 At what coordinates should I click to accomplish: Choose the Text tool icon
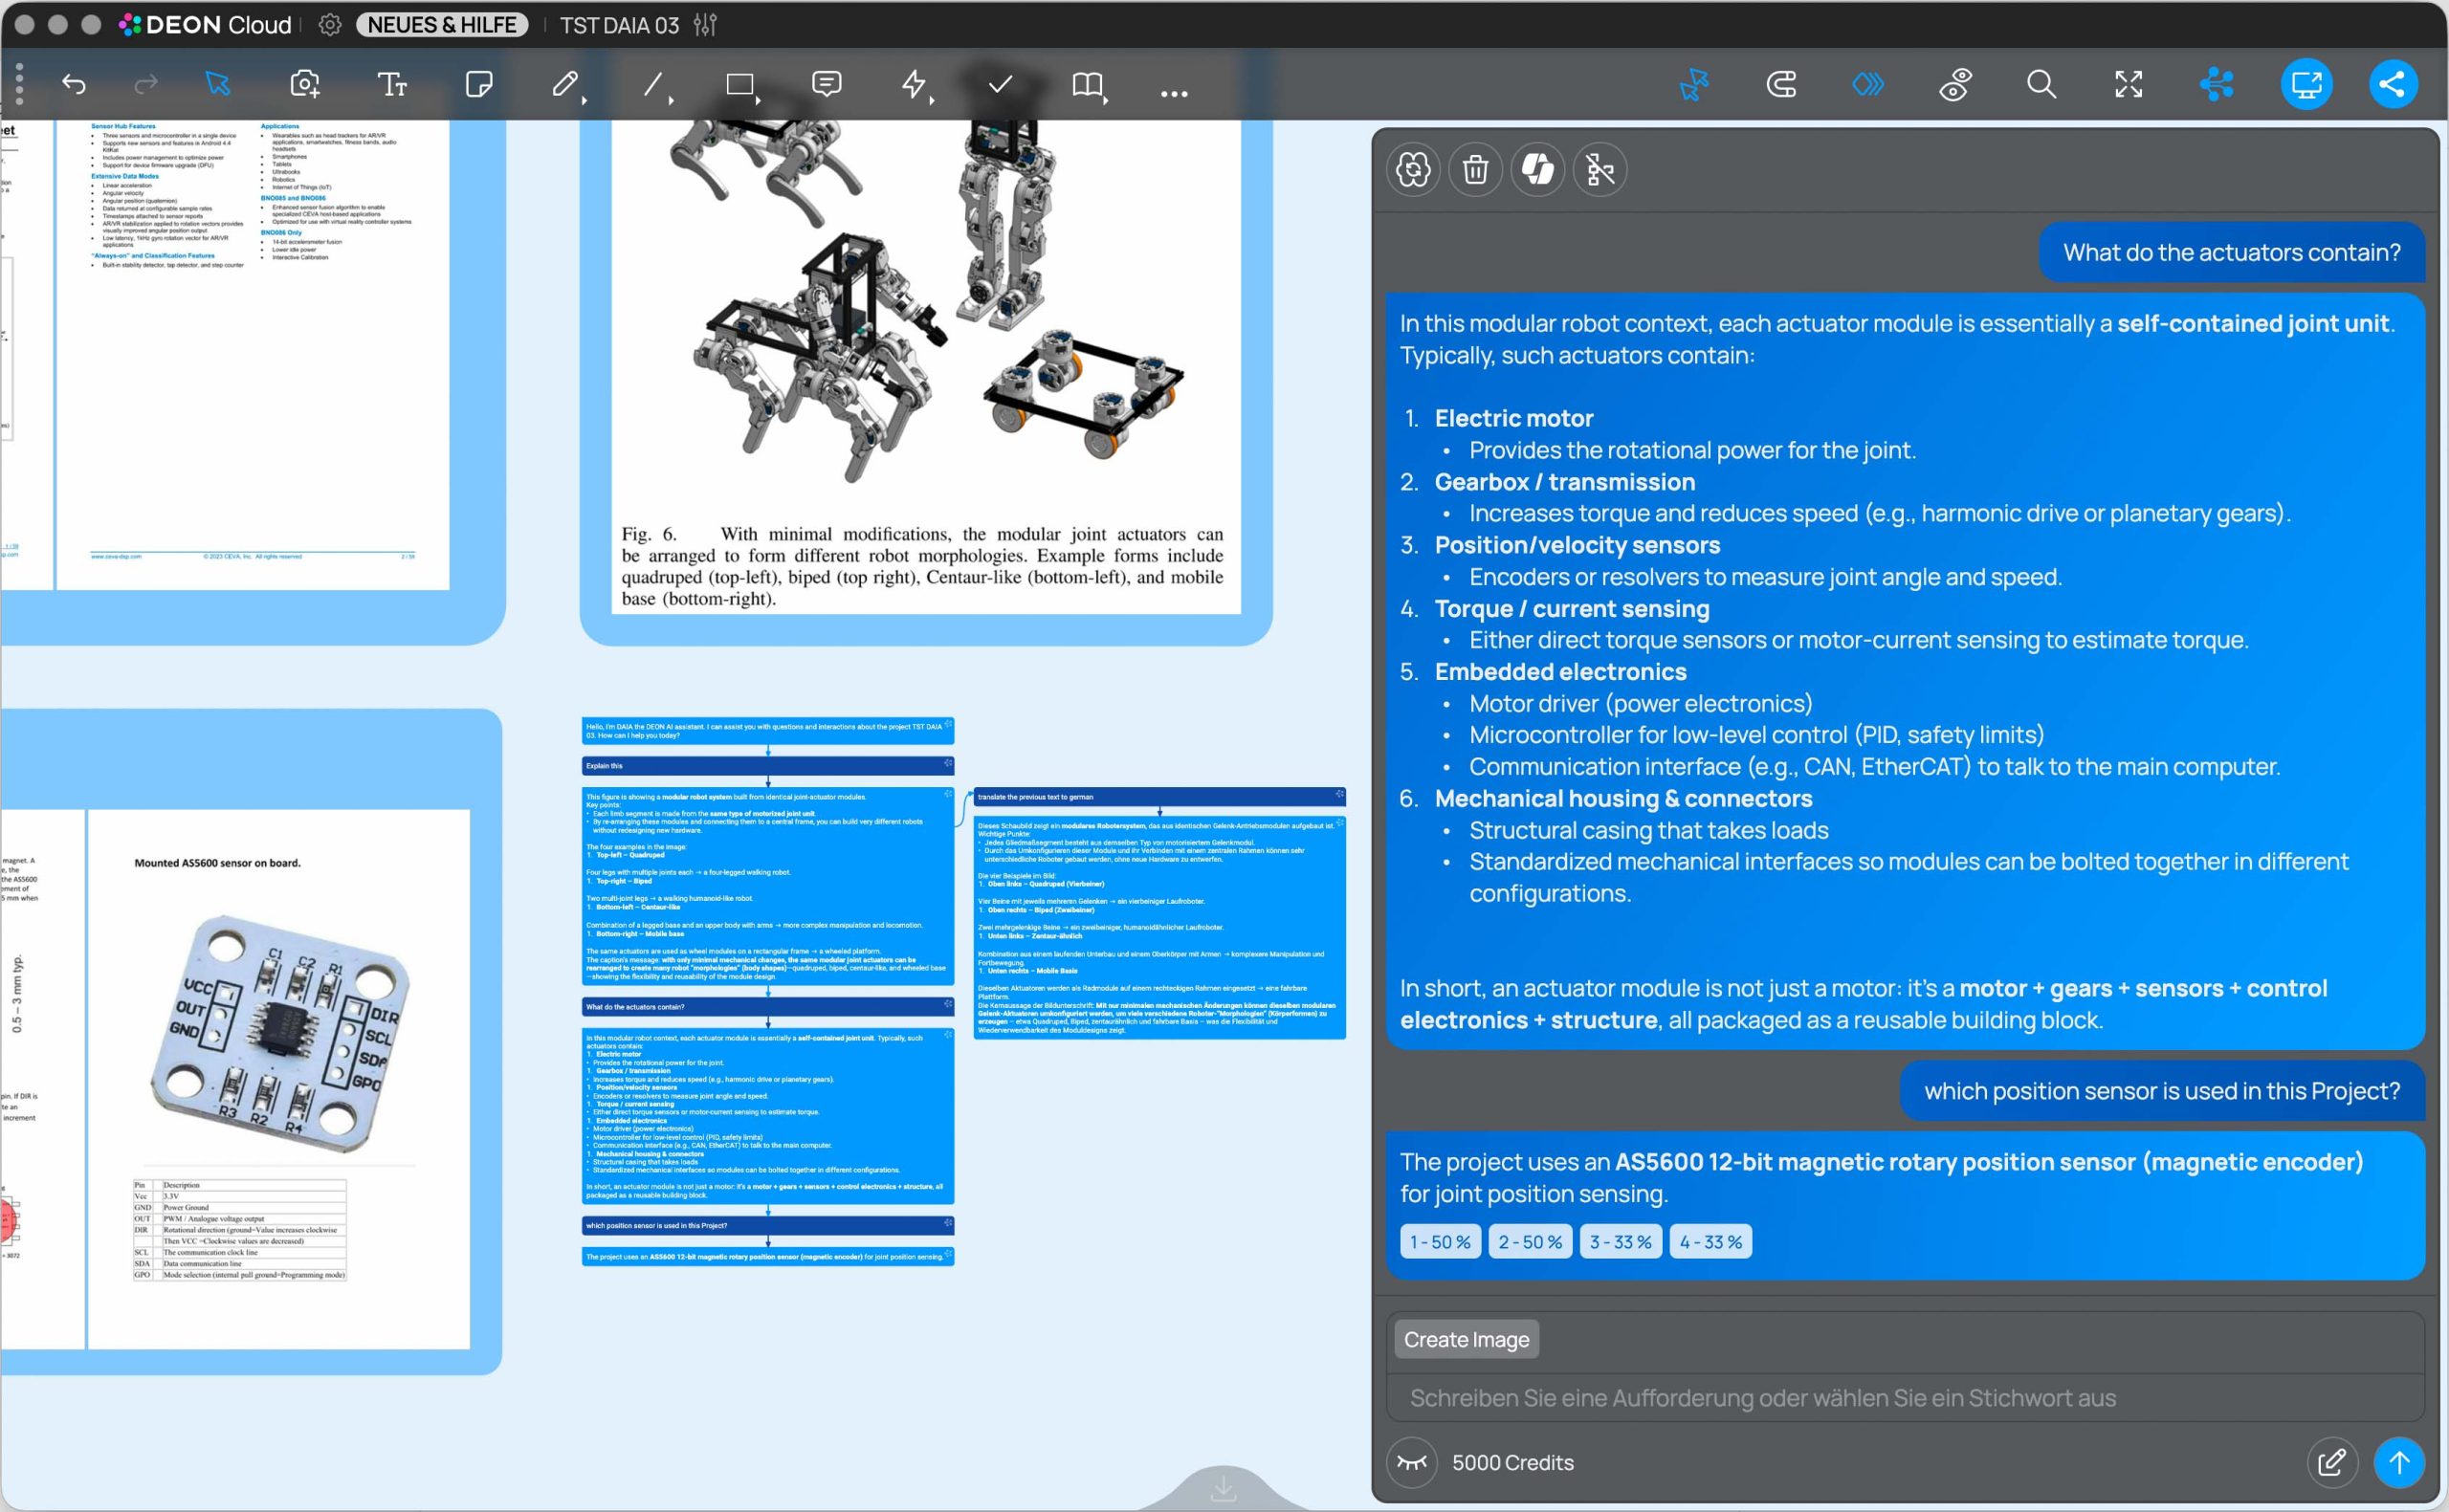391,85
